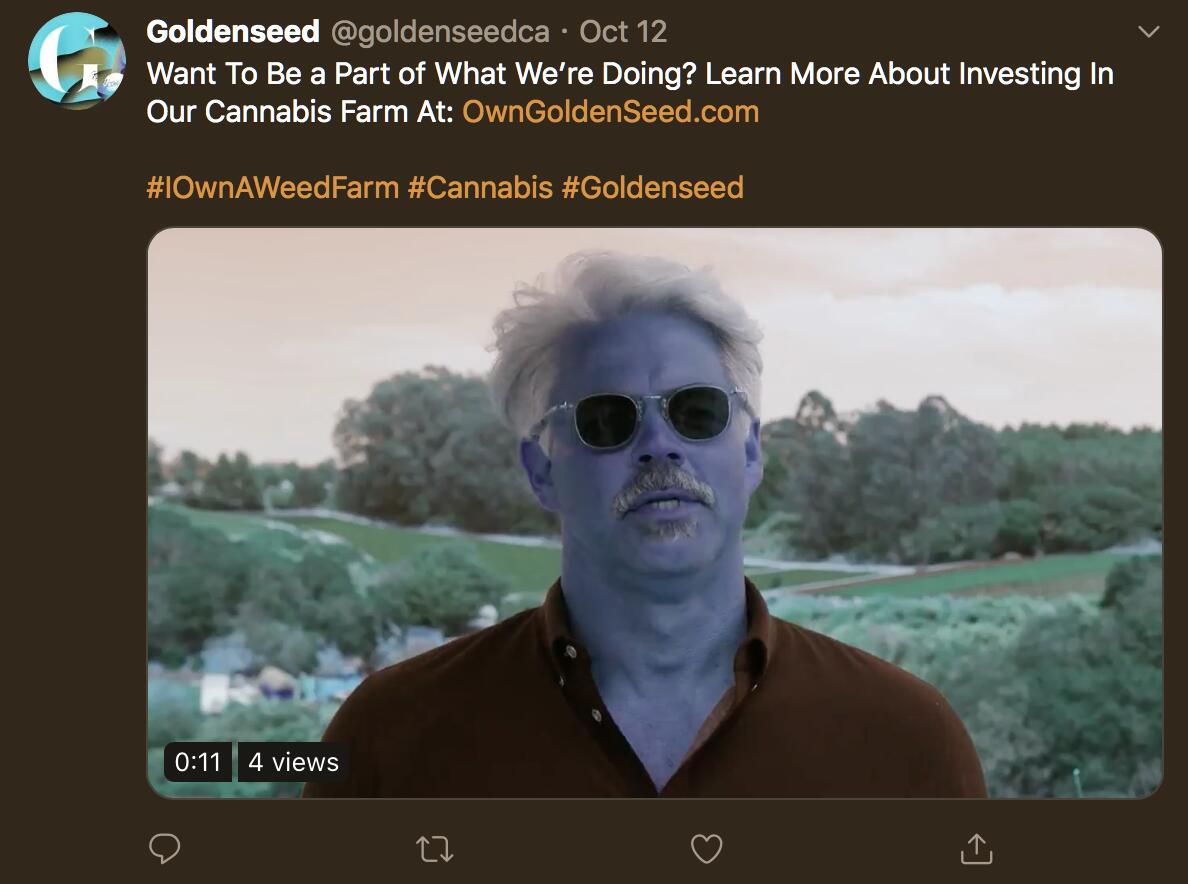Retweet the Goldenseed cannabis farm post
Screen dimensions: 1188x884
point(435,849)
